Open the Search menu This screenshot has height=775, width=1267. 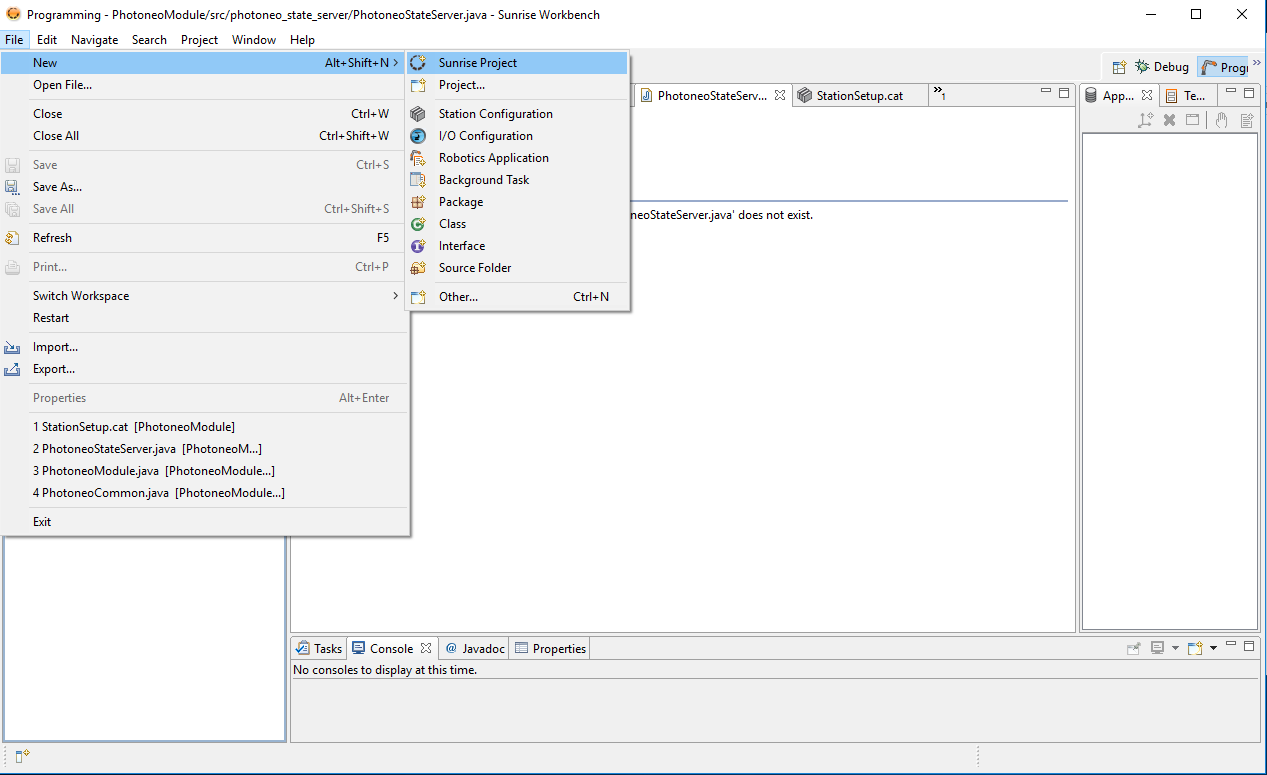pyautogui.click(x=149, y=40)
